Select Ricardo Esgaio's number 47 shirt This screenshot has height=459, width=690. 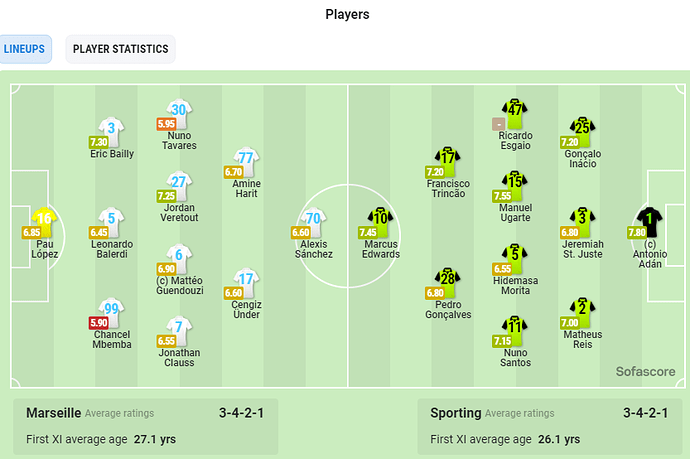pyautogui.click(x=515, y=114)
